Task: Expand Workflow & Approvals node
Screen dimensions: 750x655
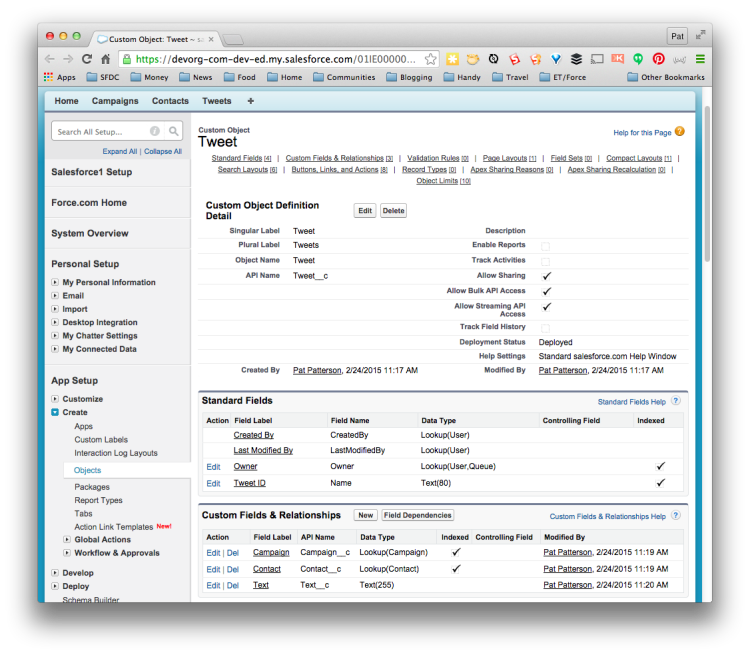Action: (x=67, y=553)
